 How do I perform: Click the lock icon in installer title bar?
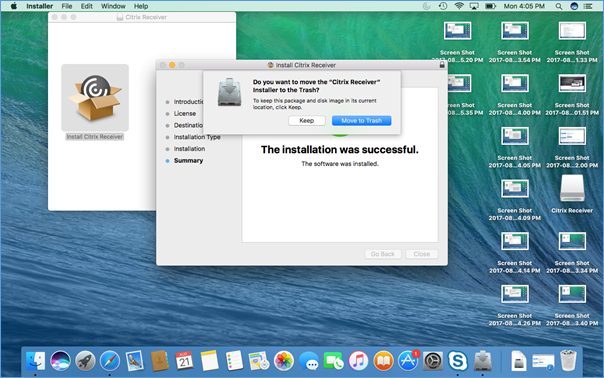point(442,65)
